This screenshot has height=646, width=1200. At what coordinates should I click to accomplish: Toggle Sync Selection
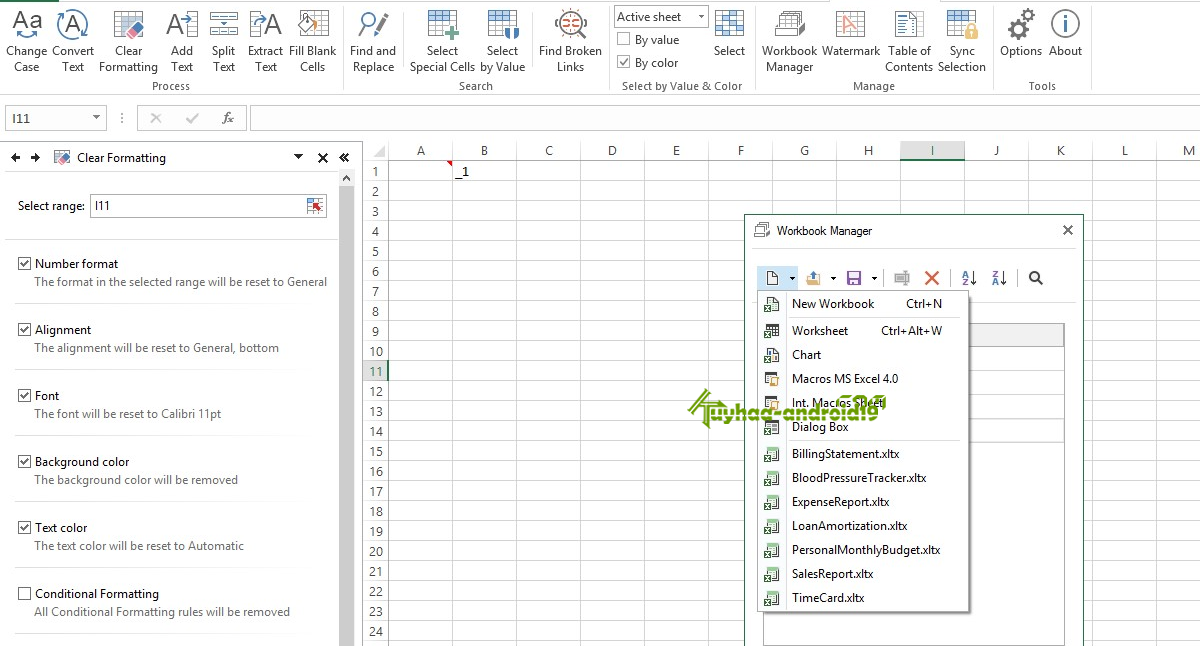(x=962, y=41)
